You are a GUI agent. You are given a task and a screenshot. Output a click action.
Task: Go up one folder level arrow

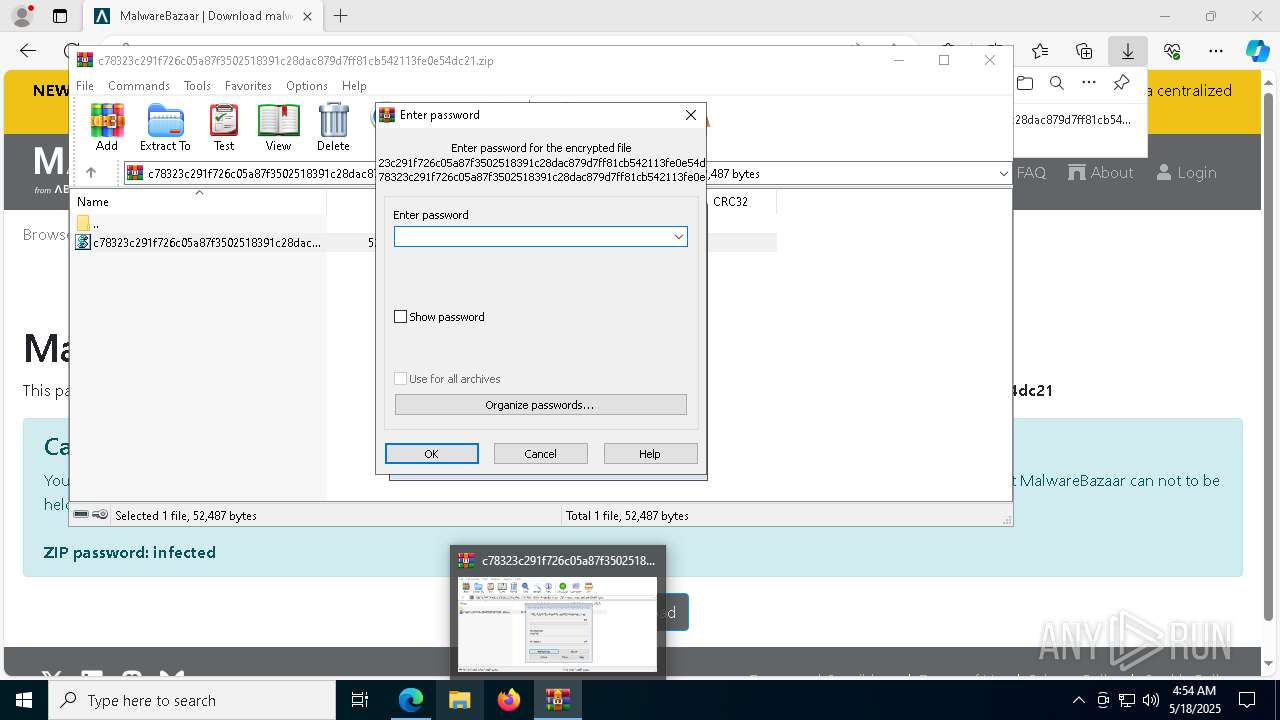click(91, 173)
